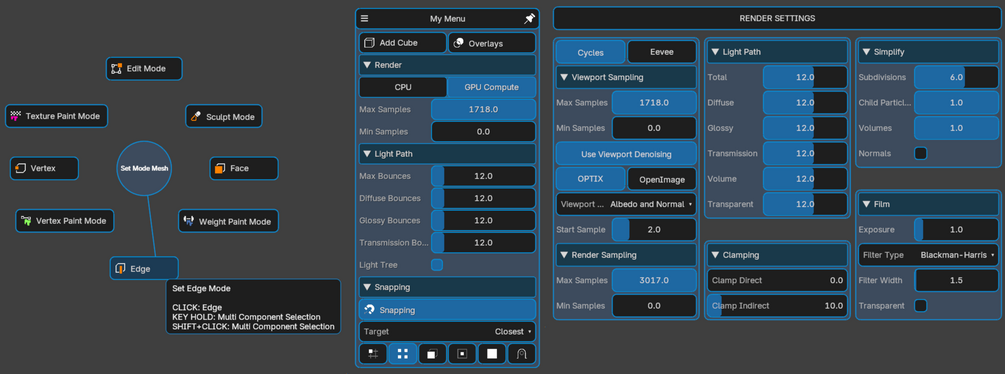This screenshot has height=374, width=1005.
Task: Click the Min Samples field in My Menu
Action: (483, 132)
